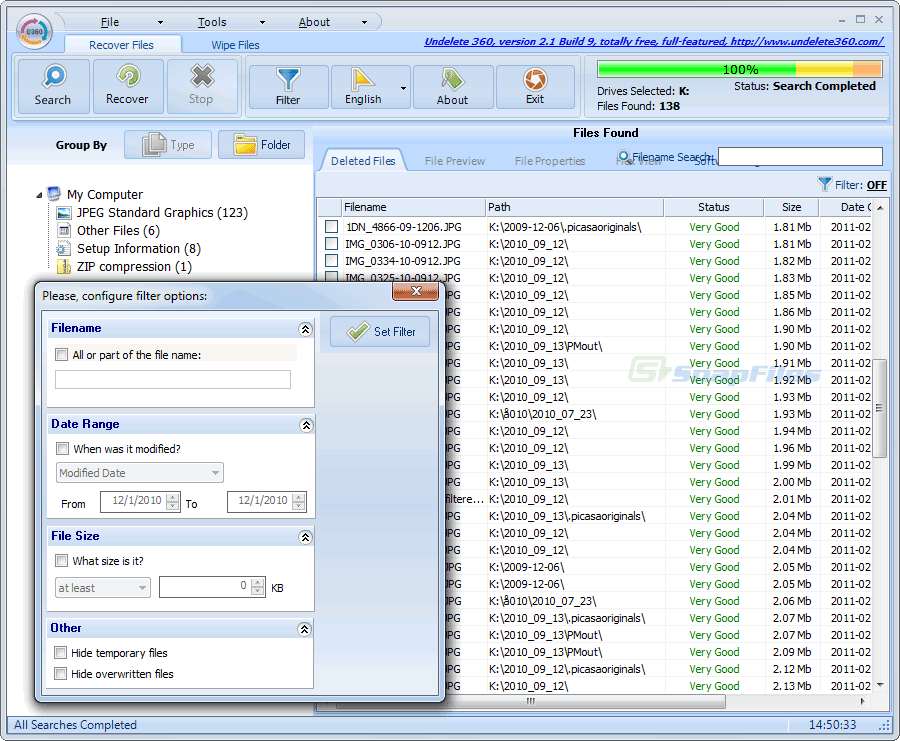Click the vertical scrollbar of file list
Image resolution: width=900 pixels, height=741 pixels.
[879, 408]
